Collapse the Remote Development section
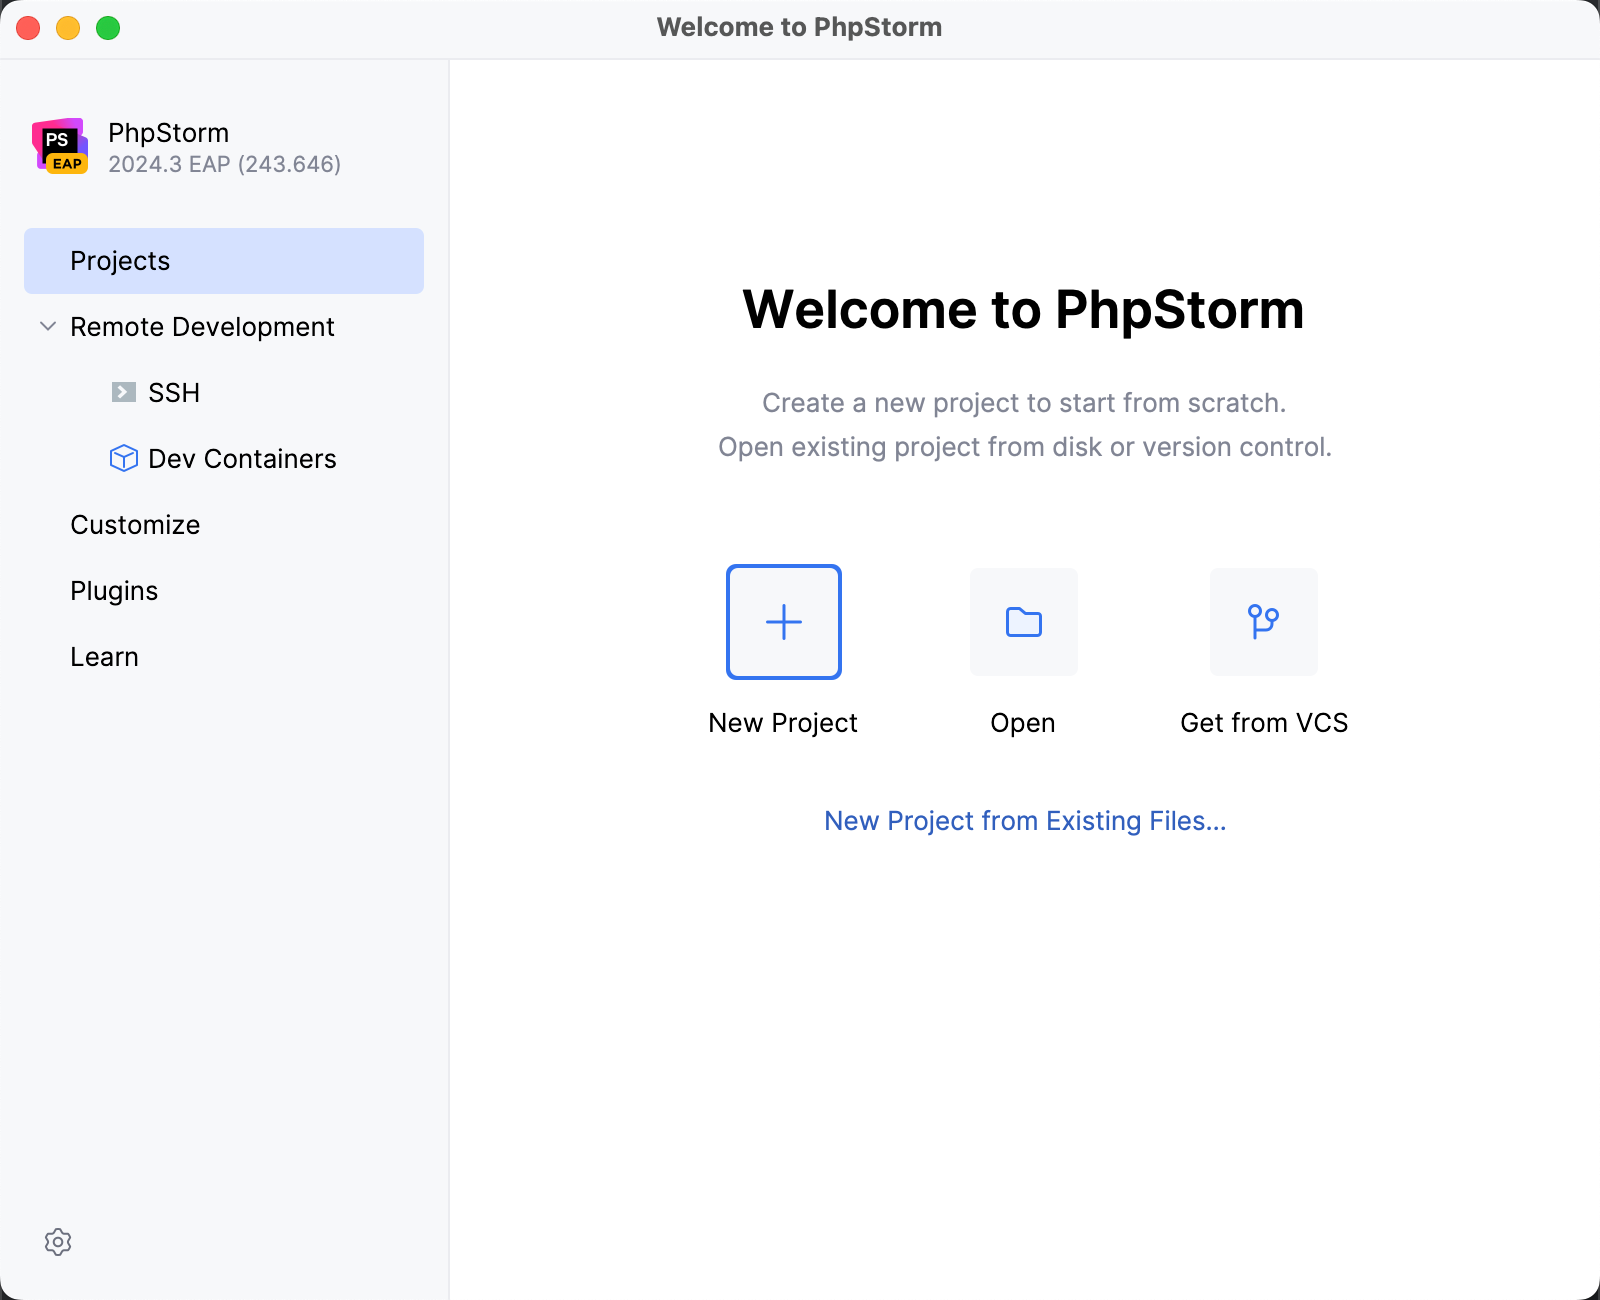Image resolution: width=1600 pixels, height=1300 pixels. (x=47, y=326)
